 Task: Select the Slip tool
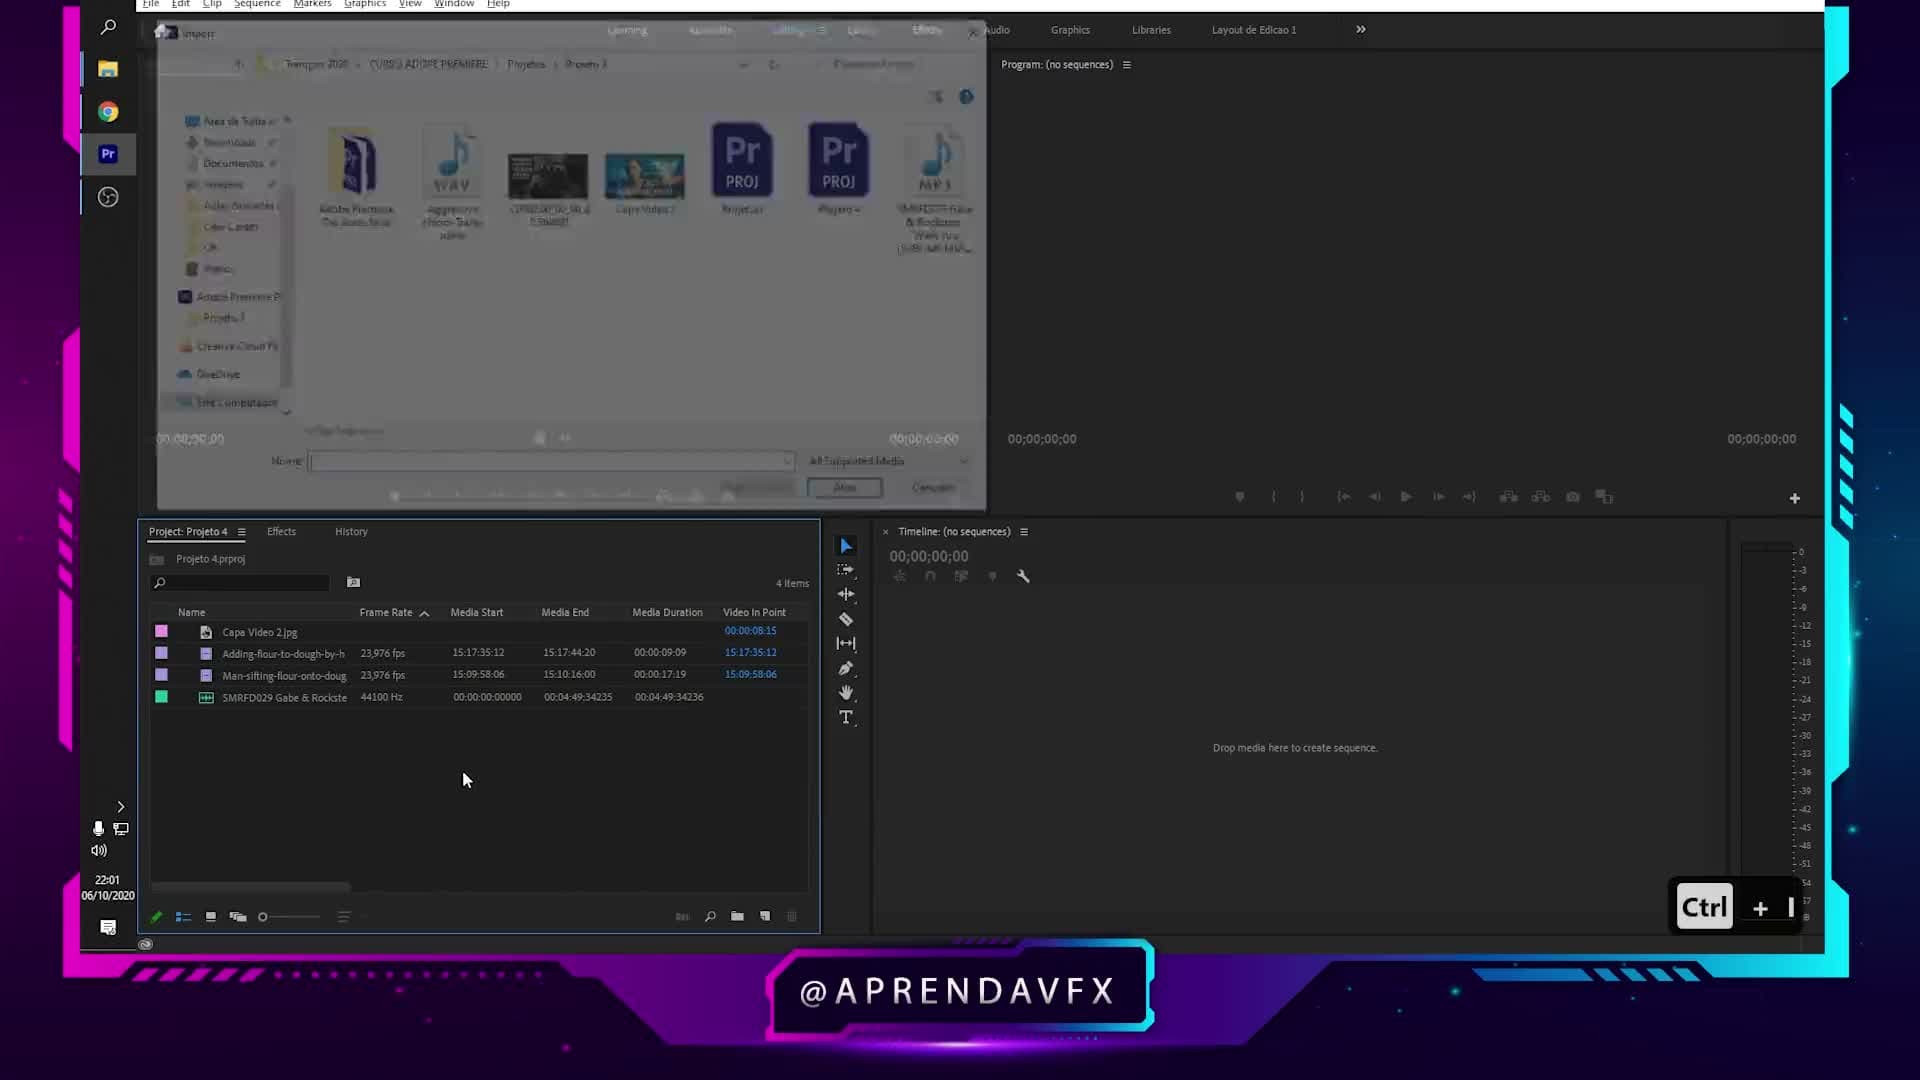coord(846,643)
